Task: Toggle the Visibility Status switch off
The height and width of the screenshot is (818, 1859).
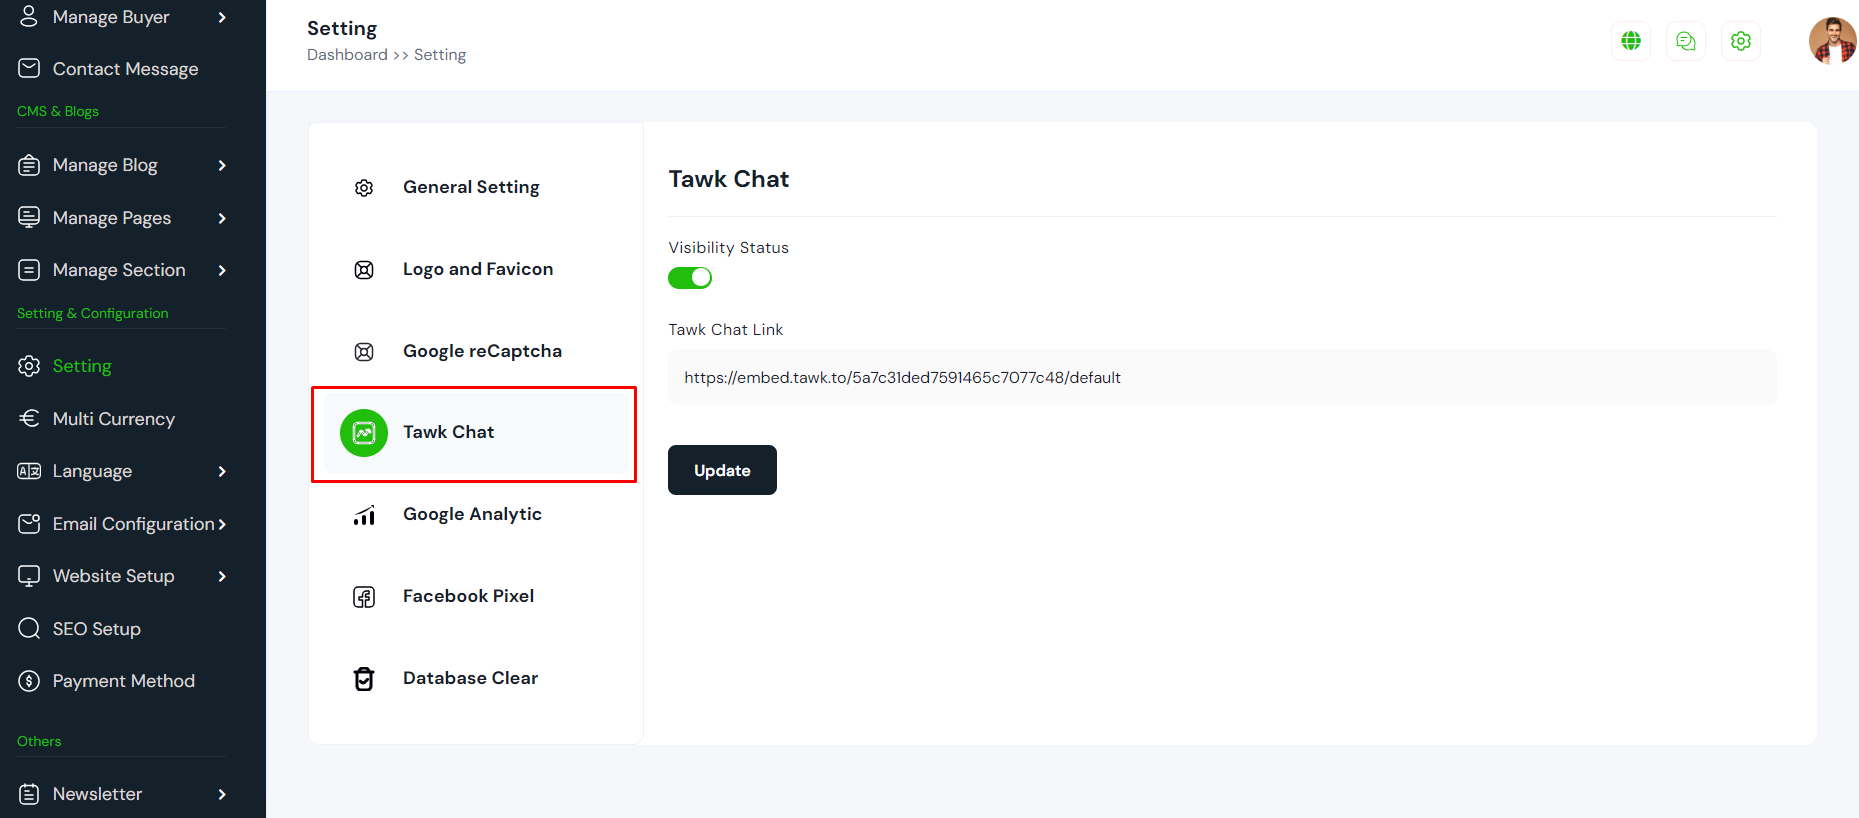Action: click(x=690, y=278)
